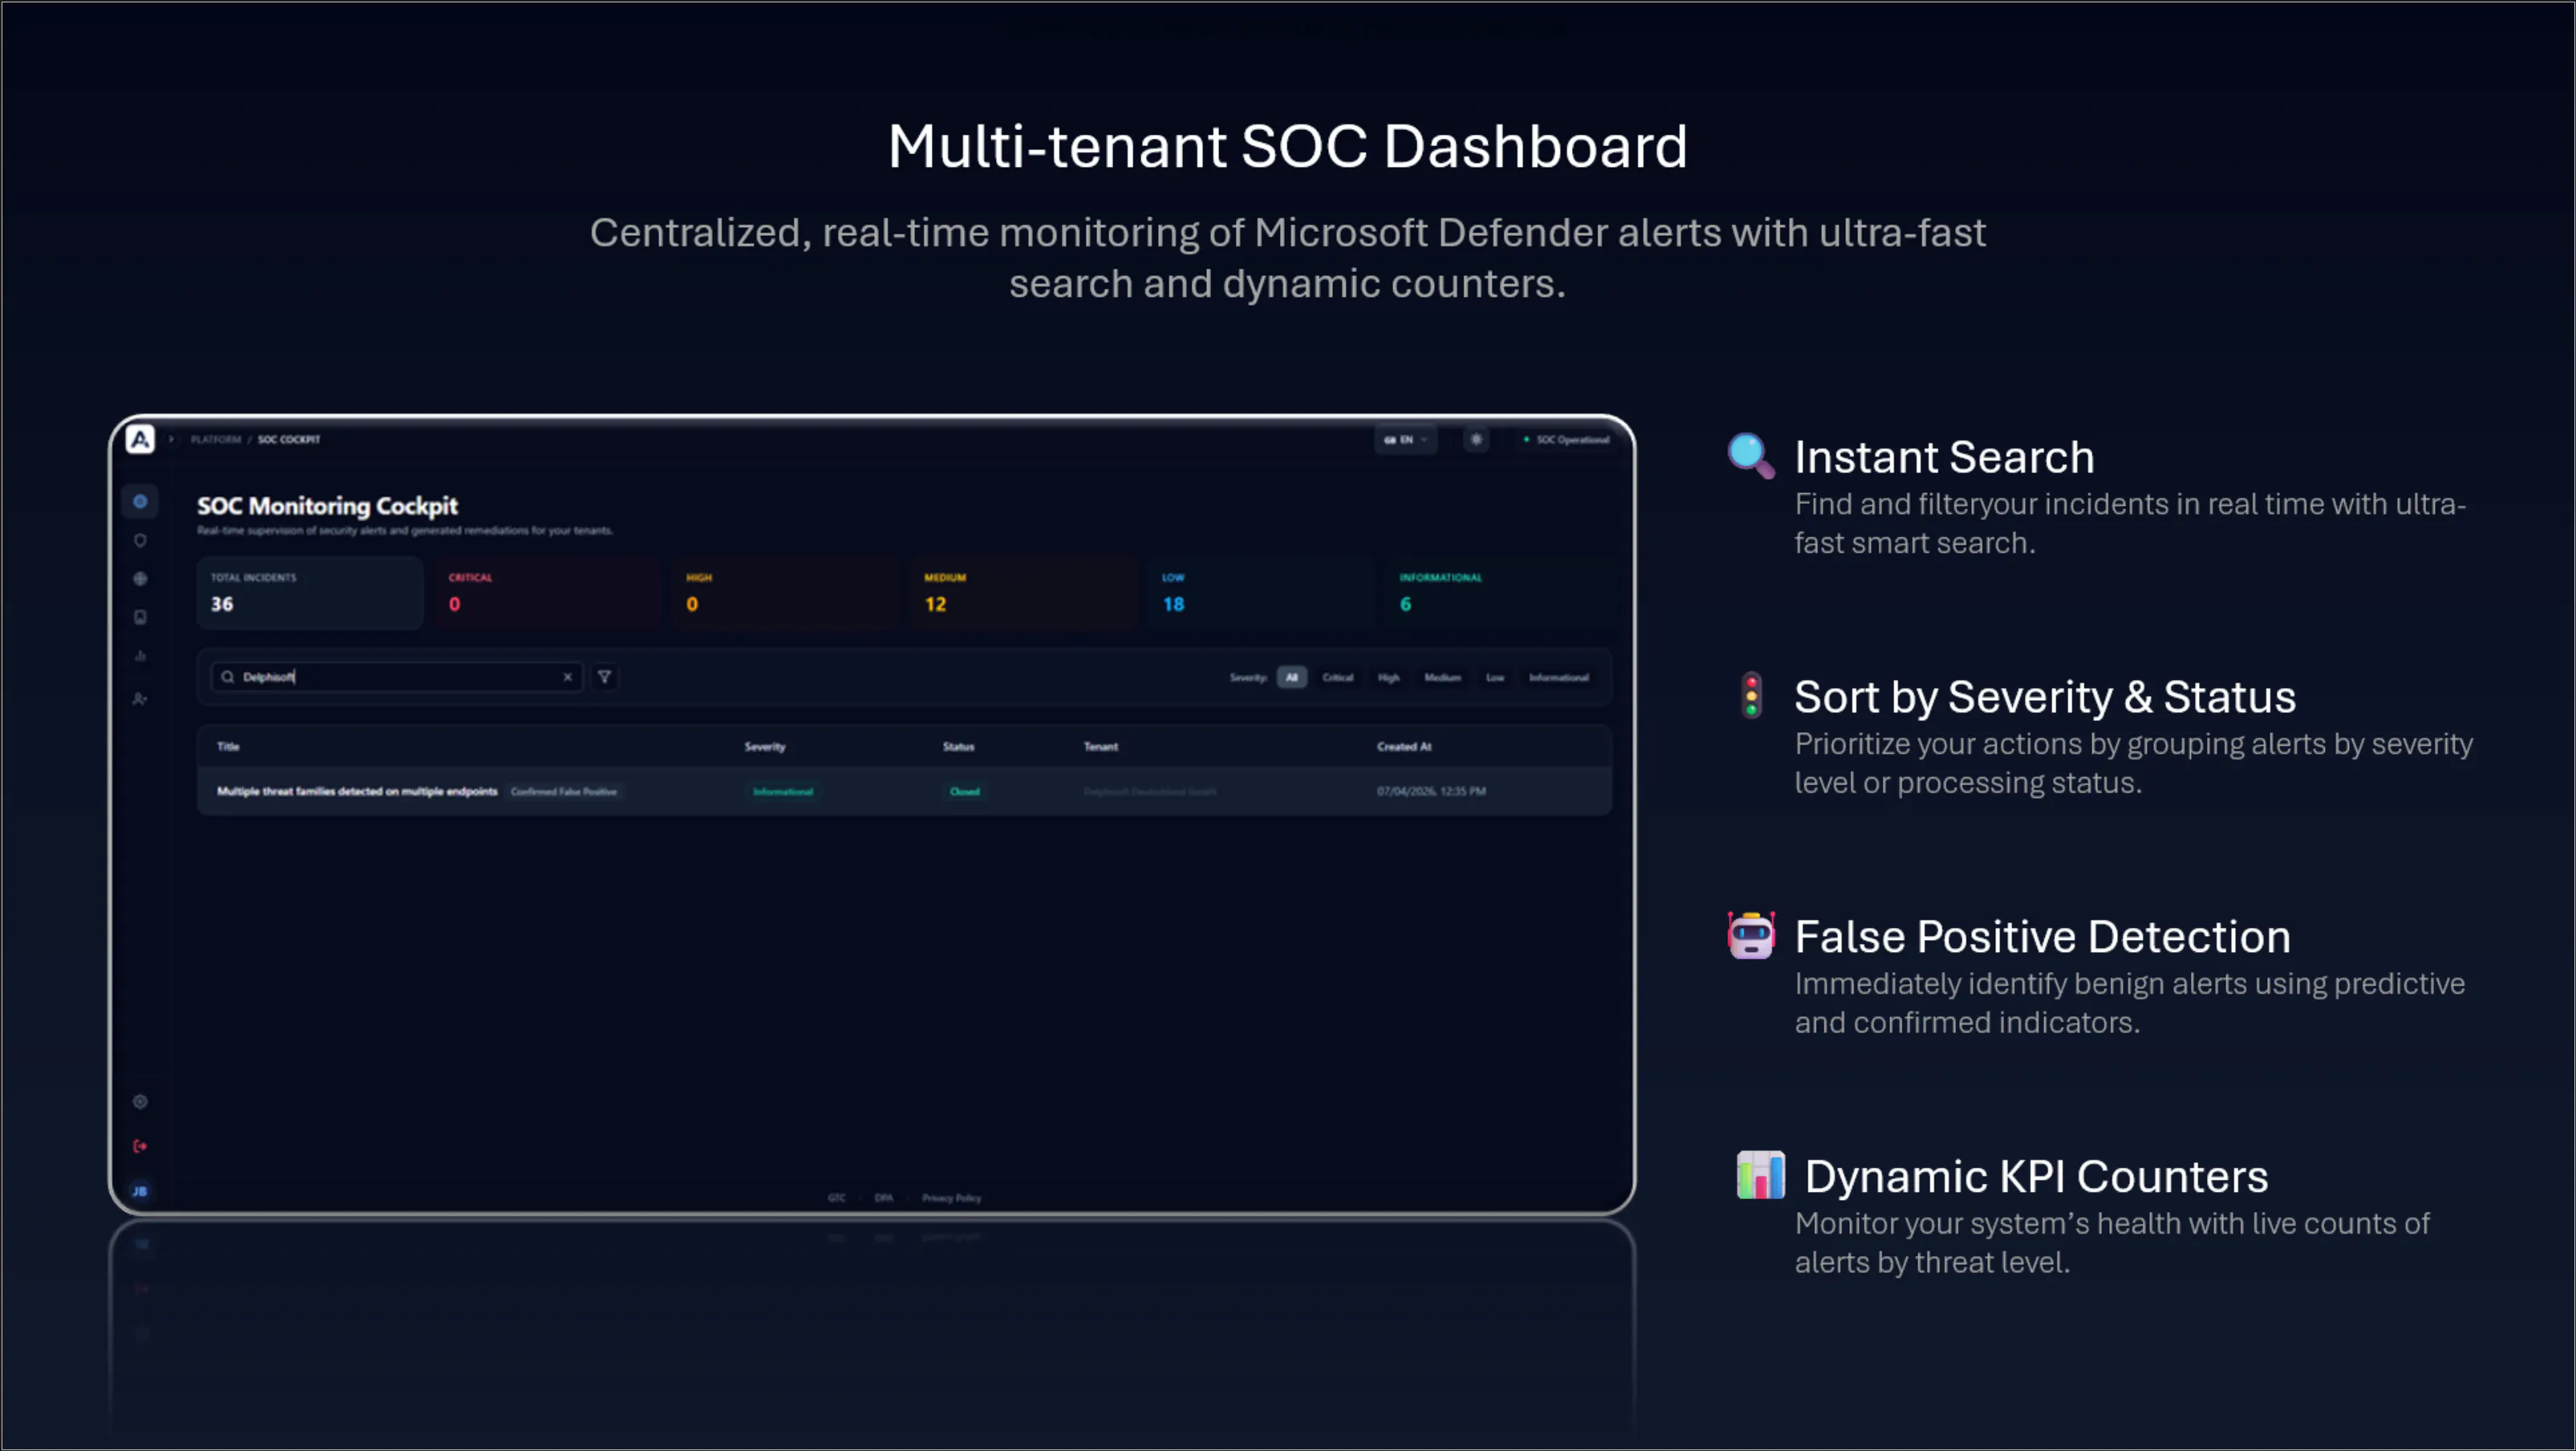Open the Privacy Policy footer link

pos(951,1198)
